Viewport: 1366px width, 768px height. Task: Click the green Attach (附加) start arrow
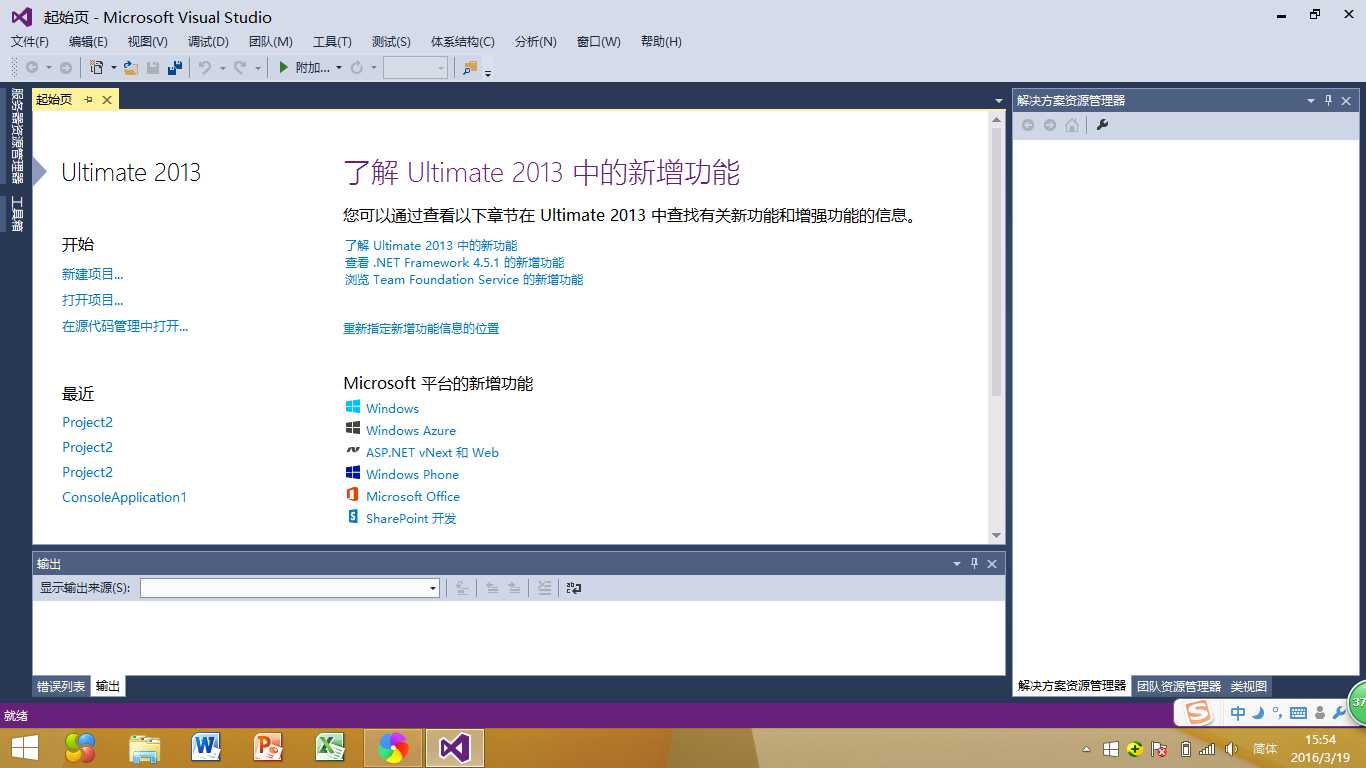click(284, 67)
